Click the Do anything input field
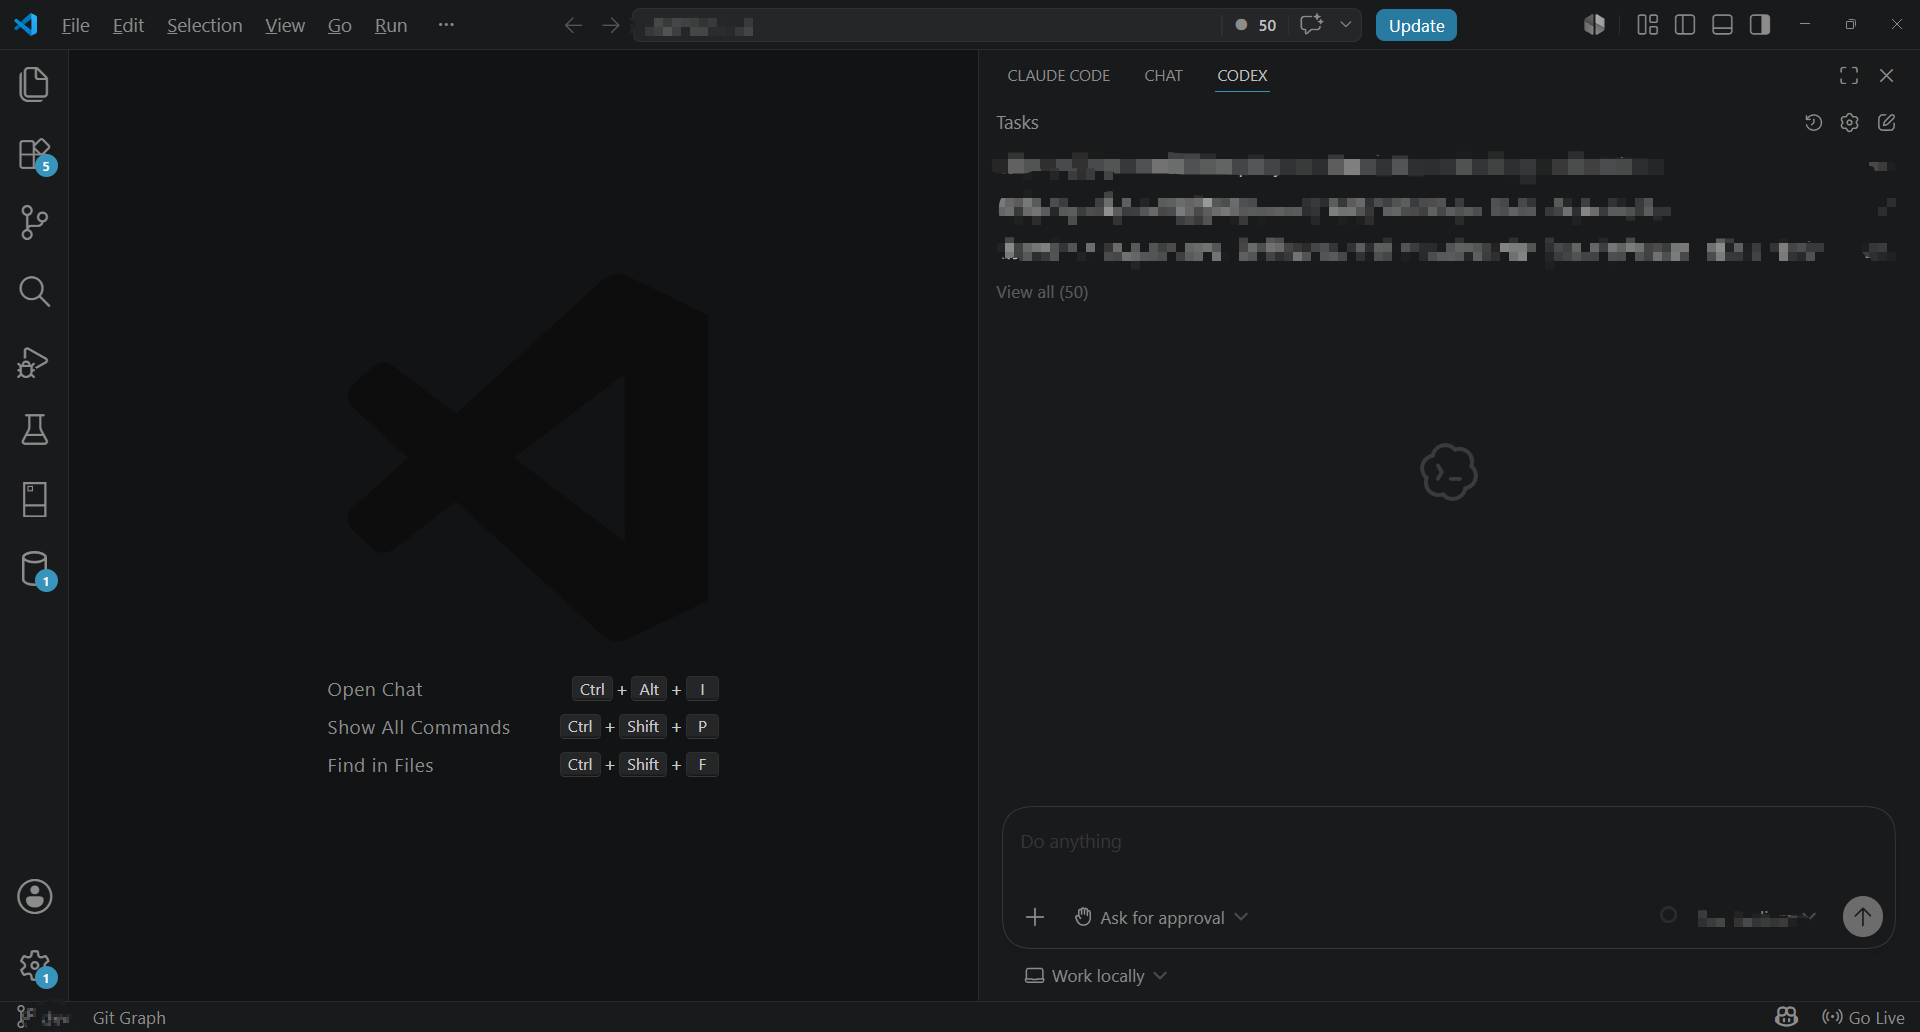The height and width of the screenshot is (1032, 1920). [x=1448, y=842]
